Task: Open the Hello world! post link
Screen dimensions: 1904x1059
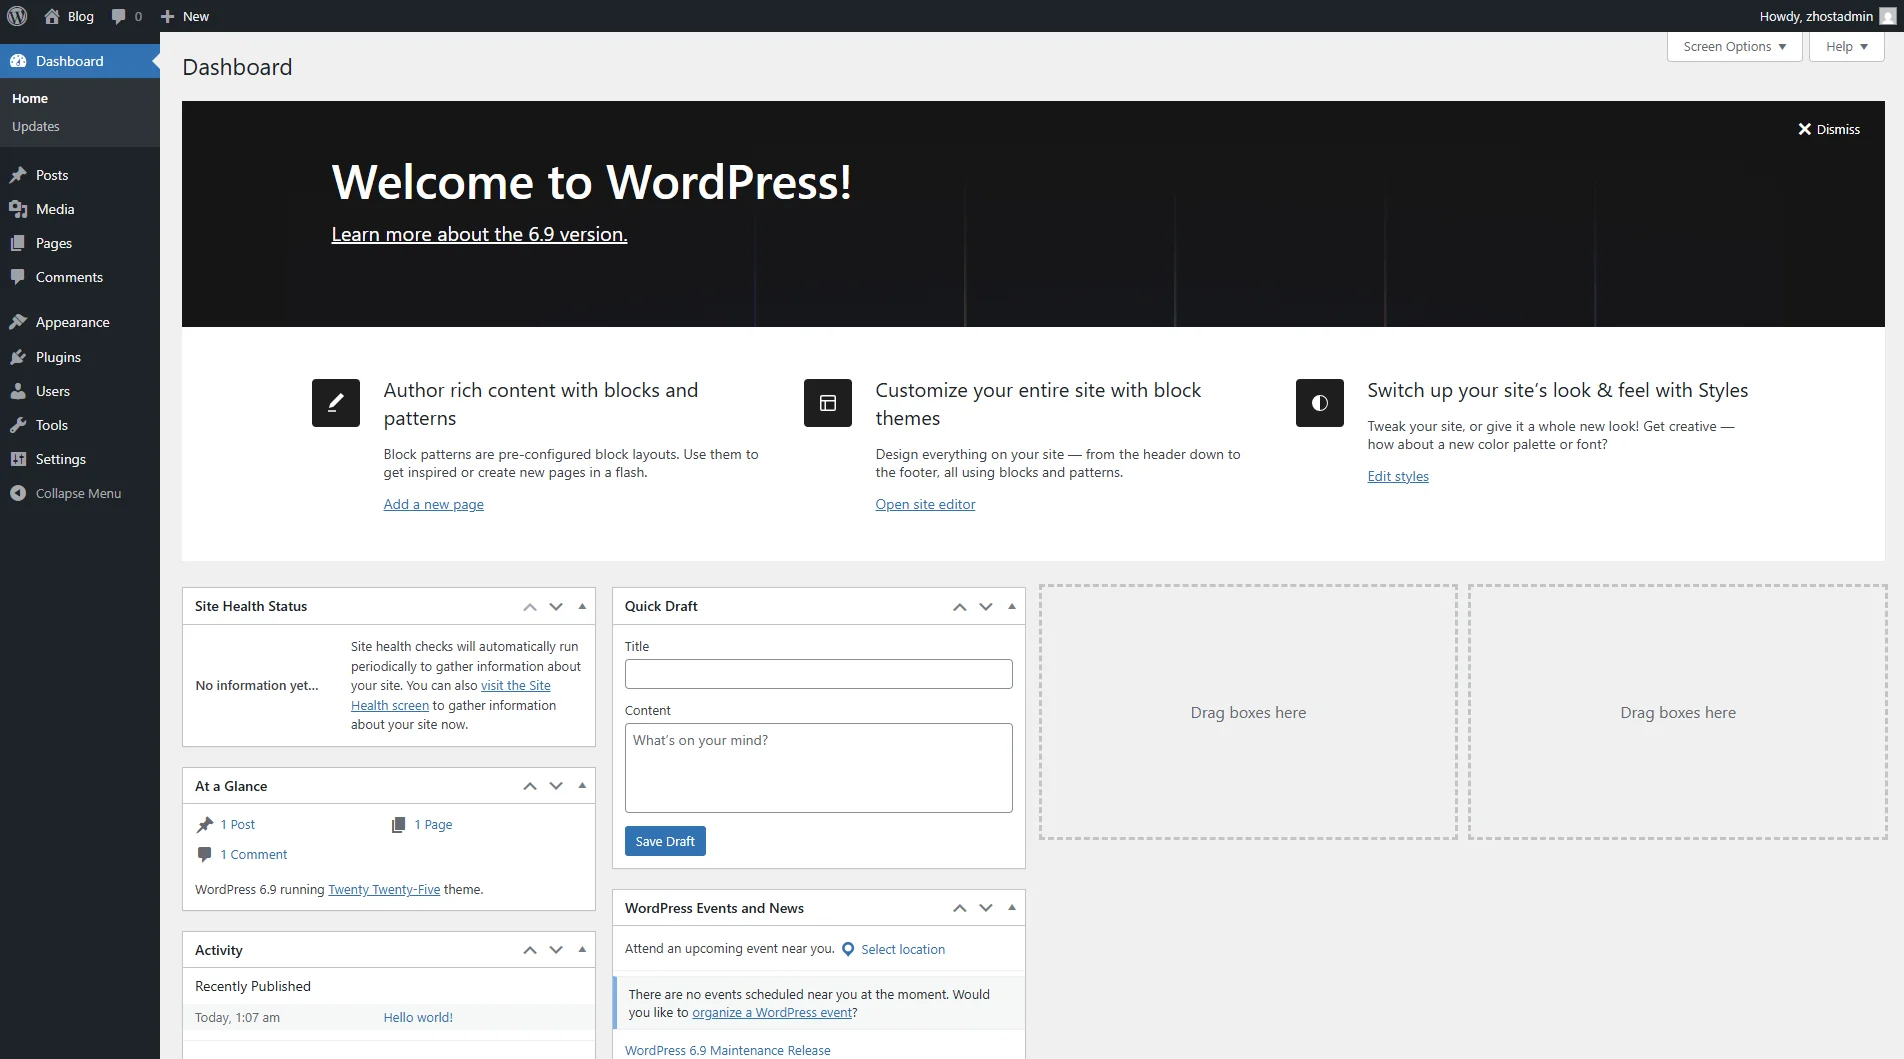Action: 418,1017
